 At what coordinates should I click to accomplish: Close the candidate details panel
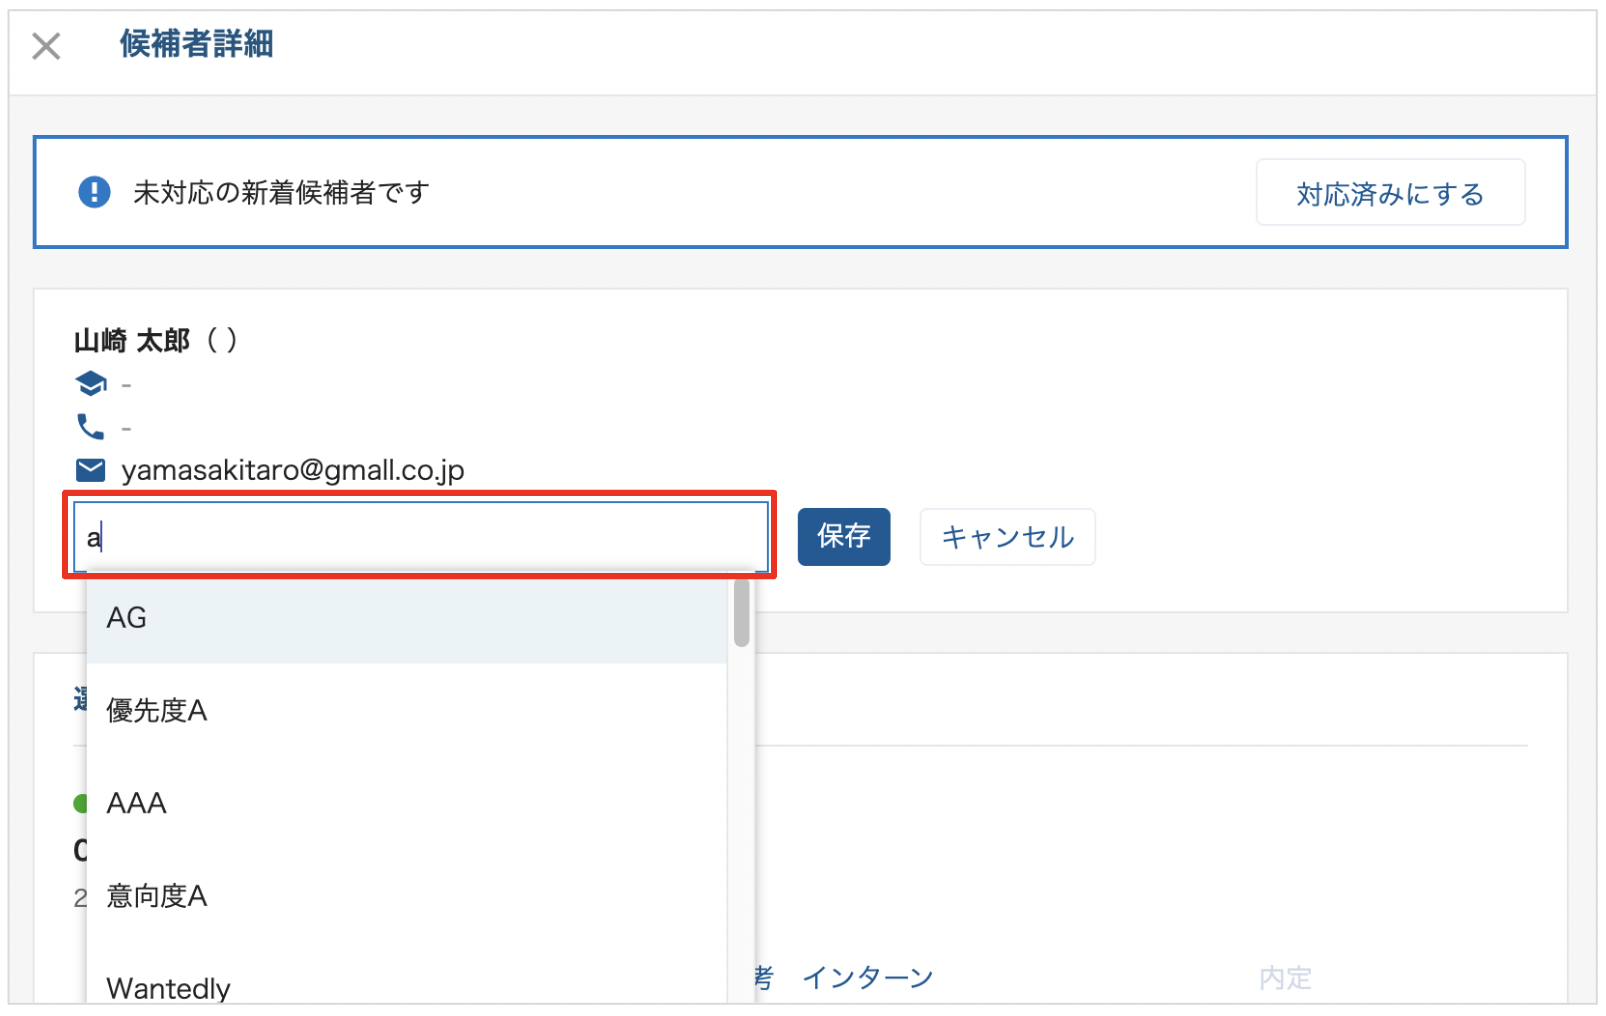click(x=46, y=46)
